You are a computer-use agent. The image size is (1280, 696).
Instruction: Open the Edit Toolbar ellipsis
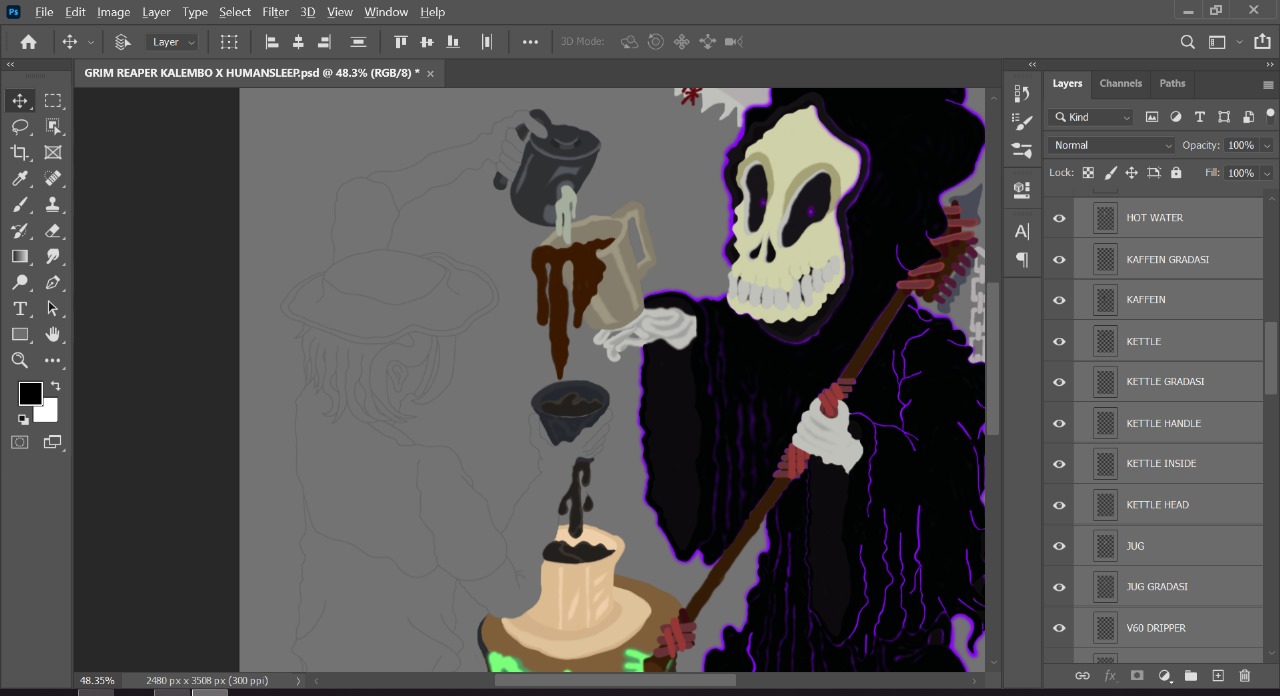pos(53,360)
